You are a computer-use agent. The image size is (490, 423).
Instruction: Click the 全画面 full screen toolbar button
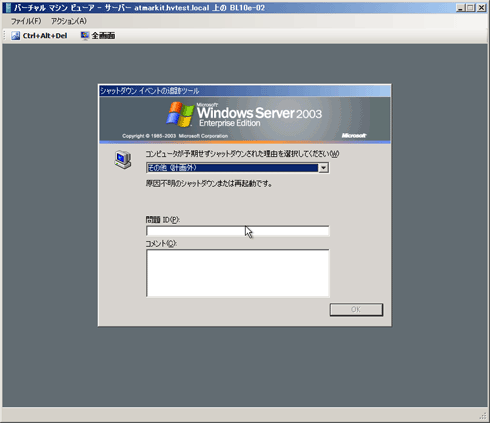point(98,36)
